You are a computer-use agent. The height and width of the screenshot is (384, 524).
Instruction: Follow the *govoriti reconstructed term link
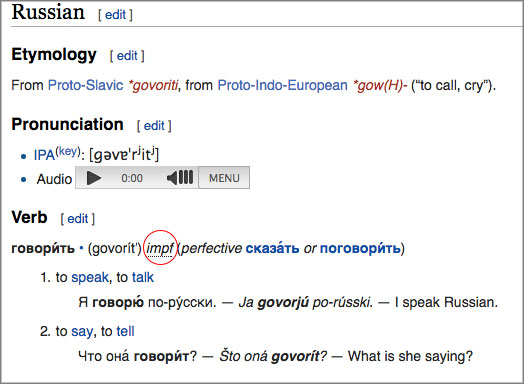(x=154, y=86)
